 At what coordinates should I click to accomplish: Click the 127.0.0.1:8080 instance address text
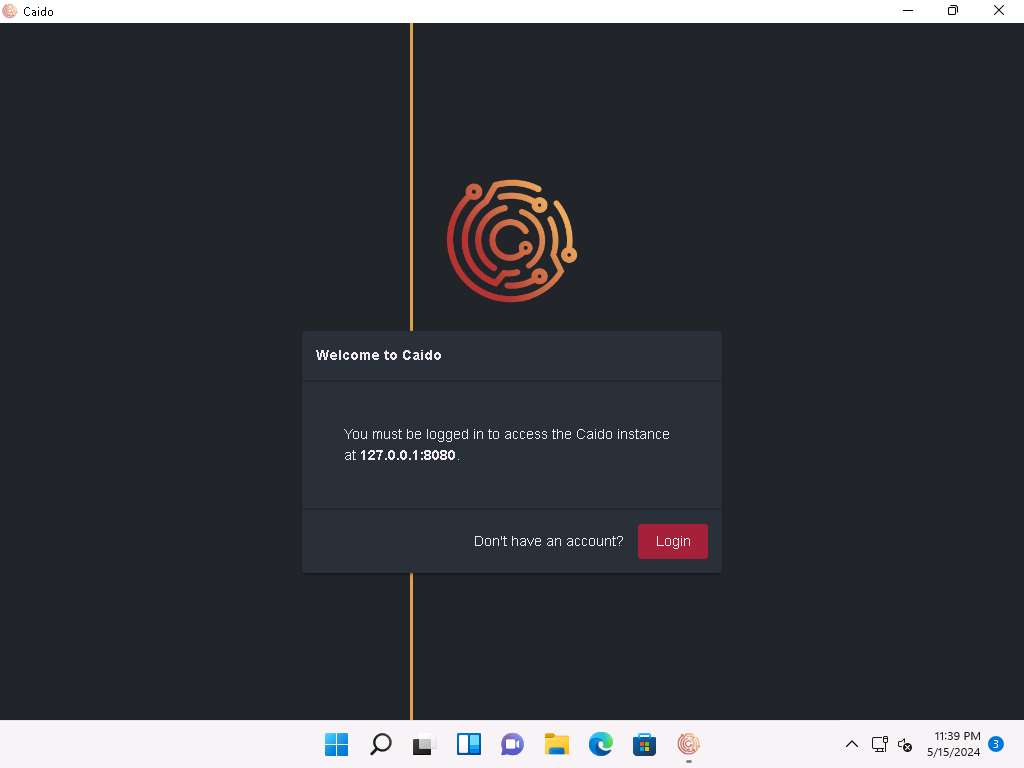[x=408, y=455]
